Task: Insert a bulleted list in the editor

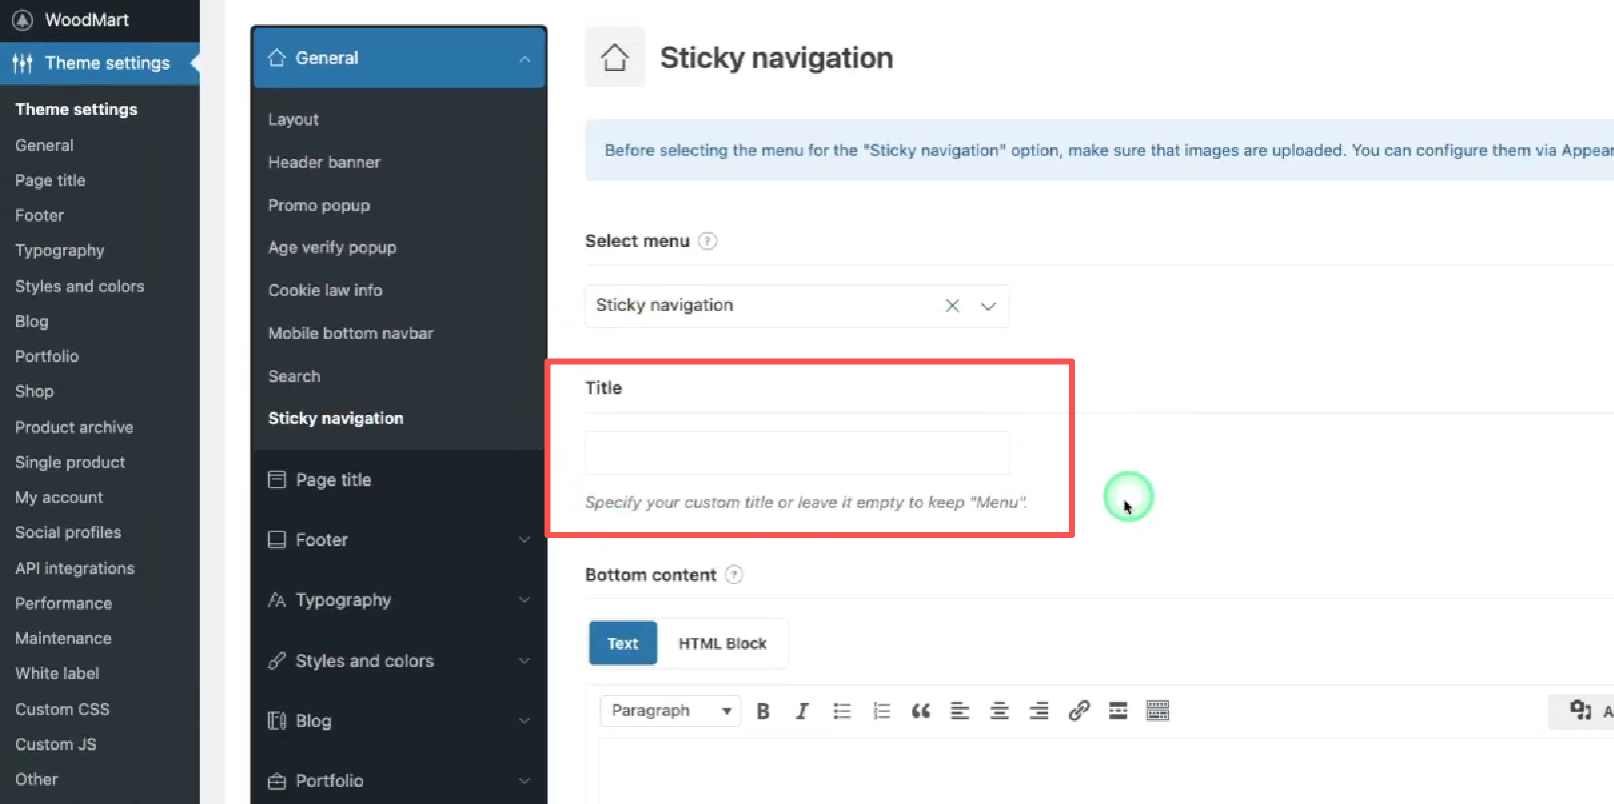Action: click(842, 711)
